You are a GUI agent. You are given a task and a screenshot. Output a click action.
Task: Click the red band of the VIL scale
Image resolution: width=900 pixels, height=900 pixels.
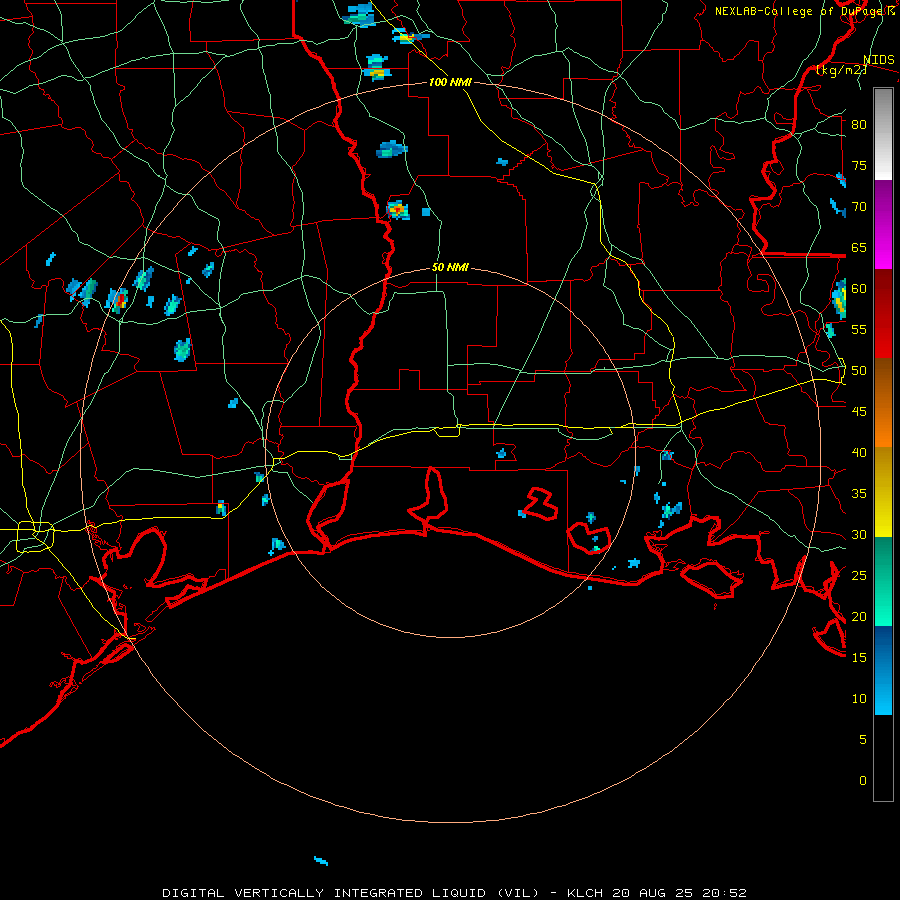click(883, 313)
